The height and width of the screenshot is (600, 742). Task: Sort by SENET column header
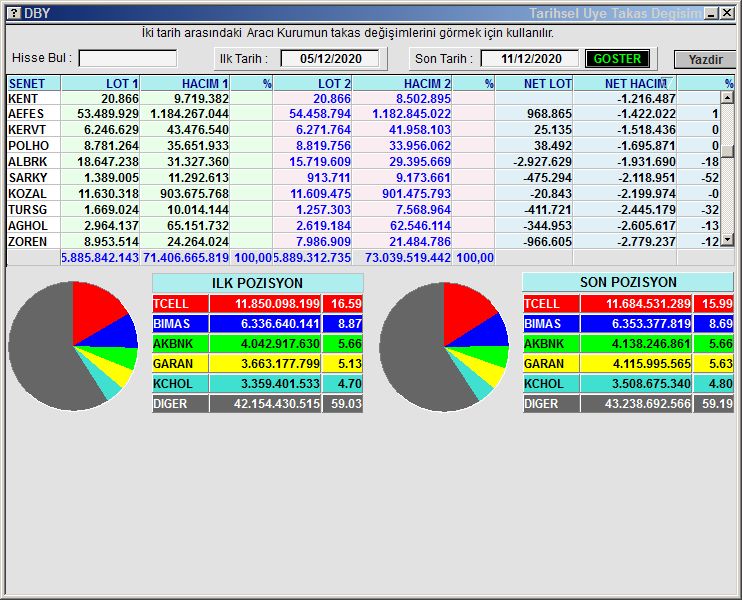click(33, 83)
